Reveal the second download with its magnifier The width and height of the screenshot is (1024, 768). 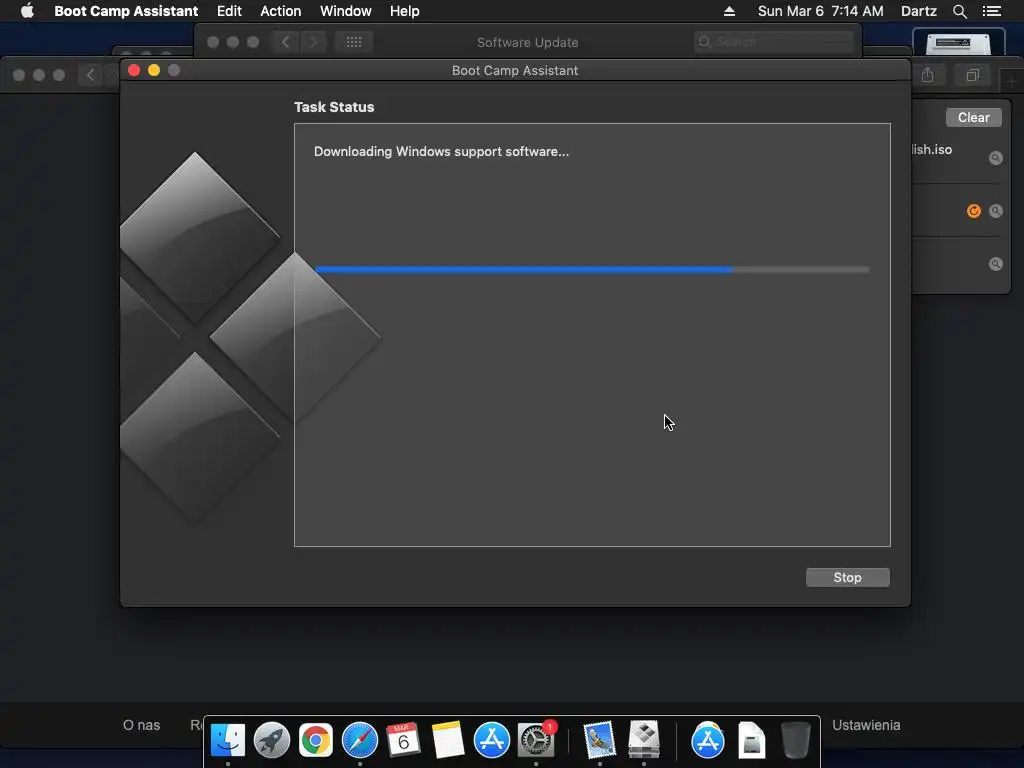tap(995, 211)
